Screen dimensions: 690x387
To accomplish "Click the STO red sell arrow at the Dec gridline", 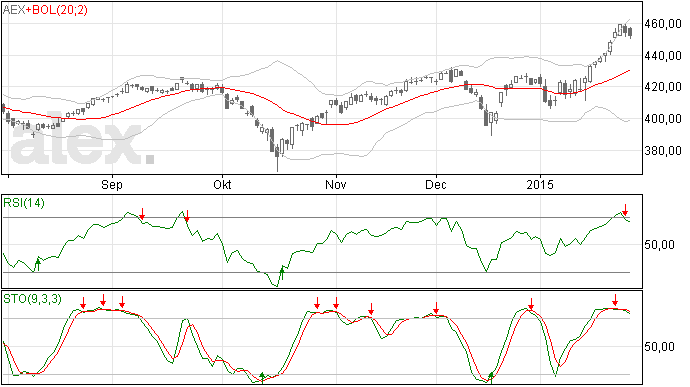I will pos(436,308).
